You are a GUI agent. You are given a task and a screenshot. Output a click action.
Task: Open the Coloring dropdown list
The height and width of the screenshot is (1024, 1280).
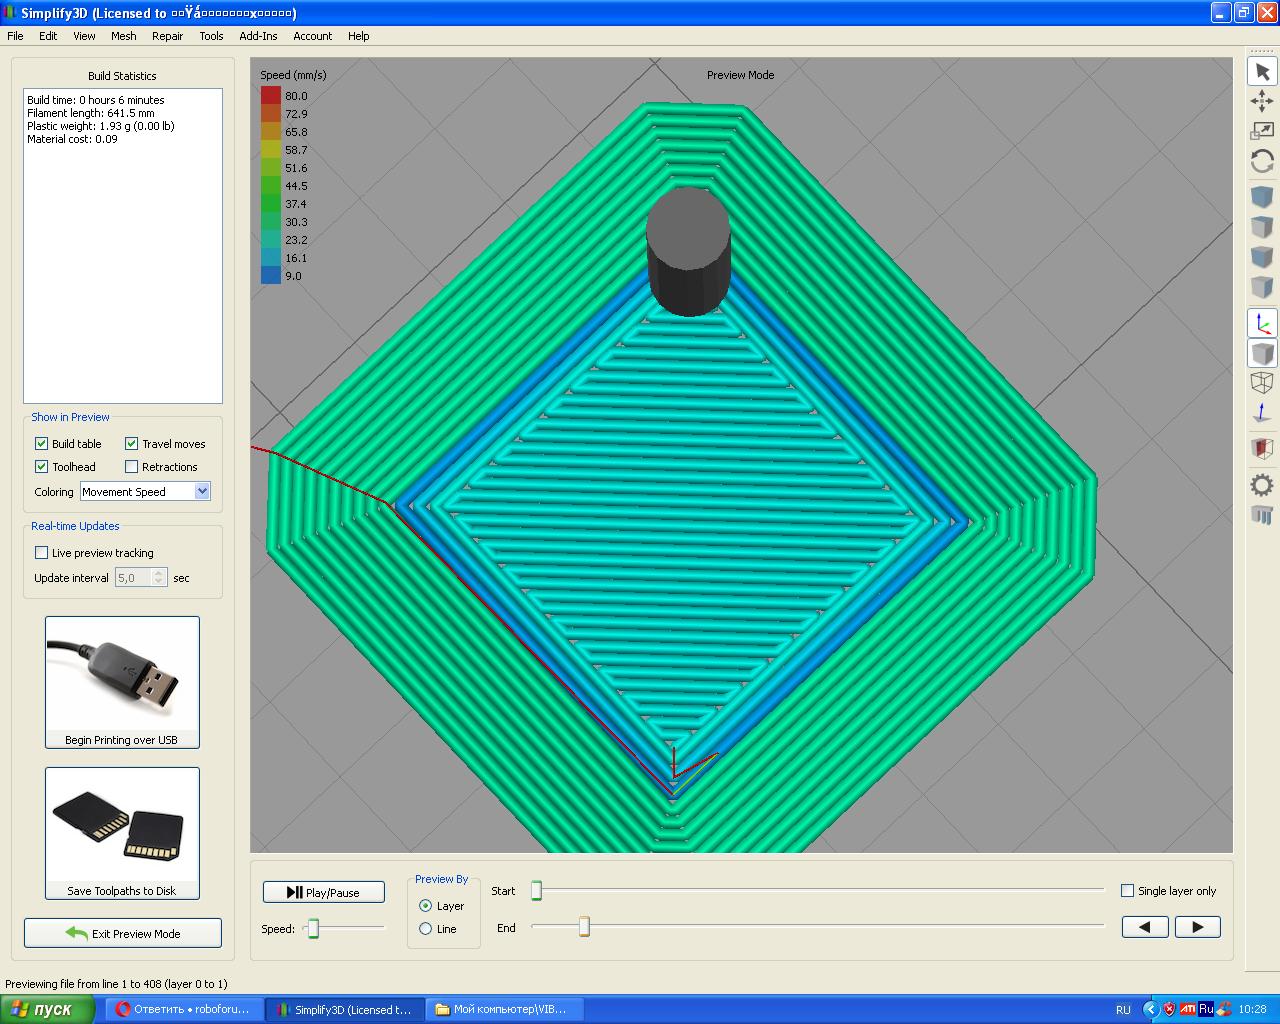(x=202, y=492)
